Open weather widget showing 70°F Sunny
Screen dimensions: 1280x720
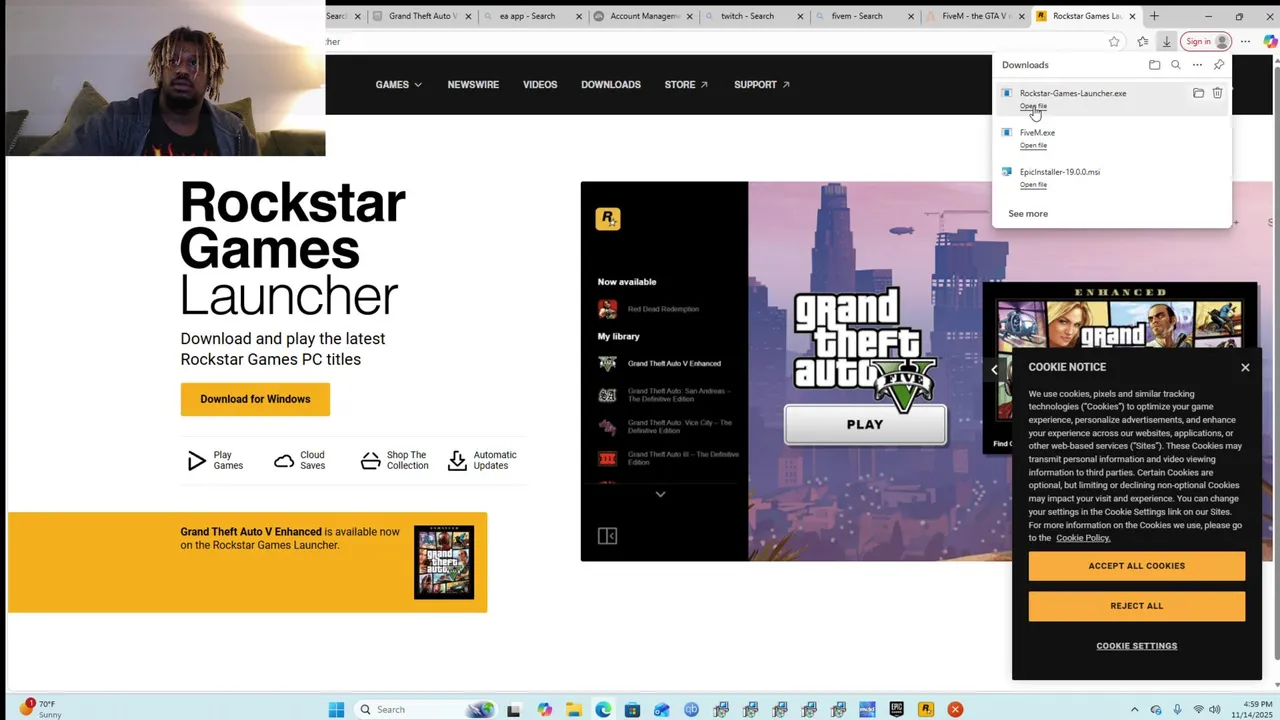pyautogui.click(x=41, y=709)
